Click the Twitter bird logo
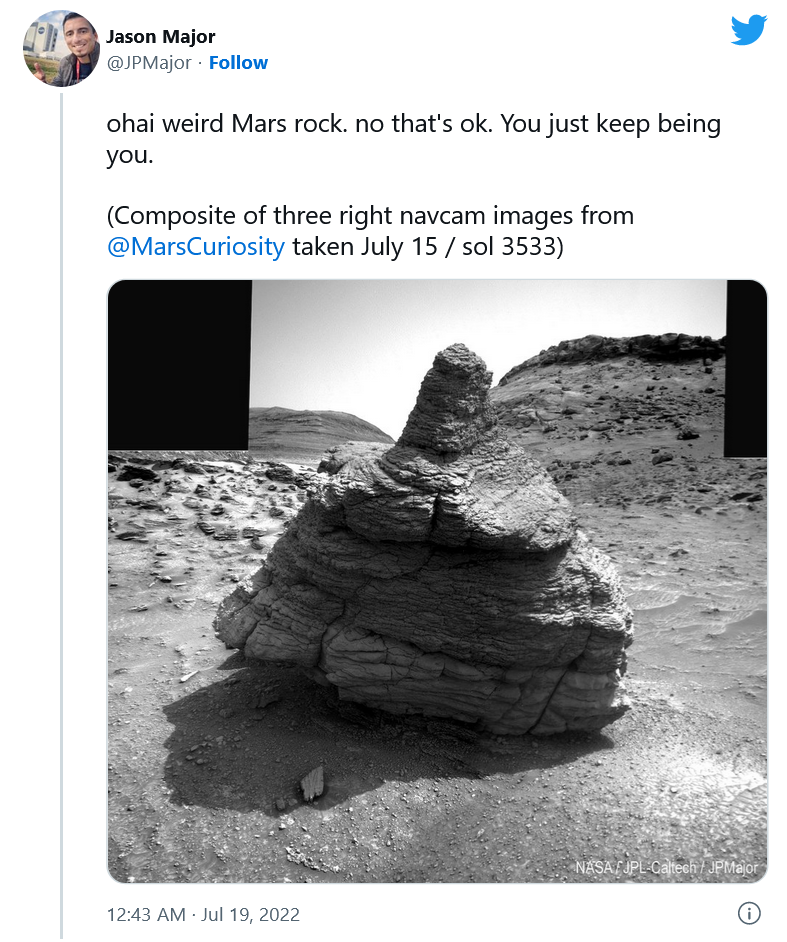The width and height of the screenshot is (787, 942). (748, 29)
